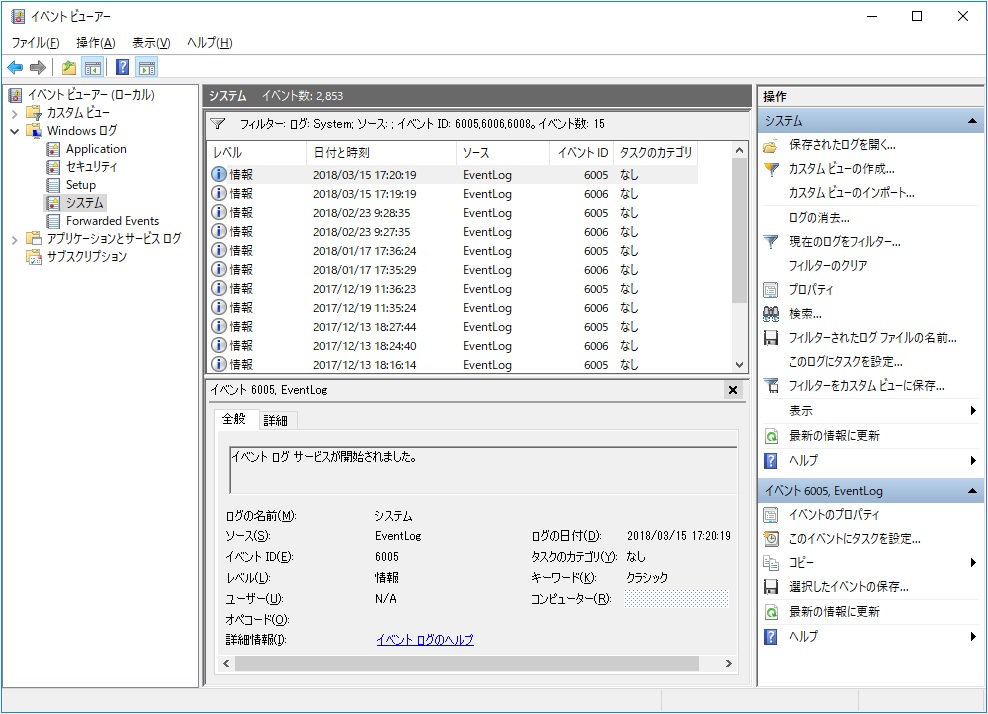The width and height of the screenshot is (988, 714).
Task: Collapse the イベント 6005, EventLog section arrow
Action: (x=972, y=491)
